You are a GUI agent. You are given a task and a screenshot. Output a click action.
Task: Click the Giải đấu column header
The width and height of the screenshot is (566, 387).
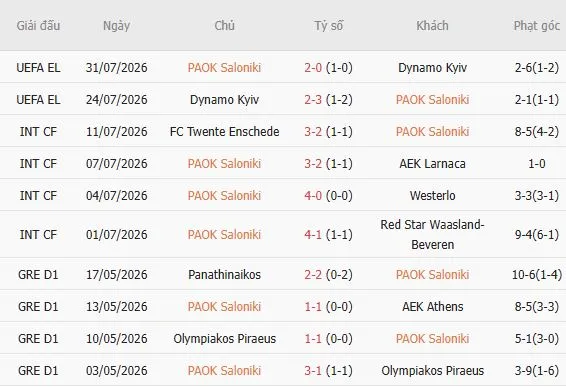(38, 26)
